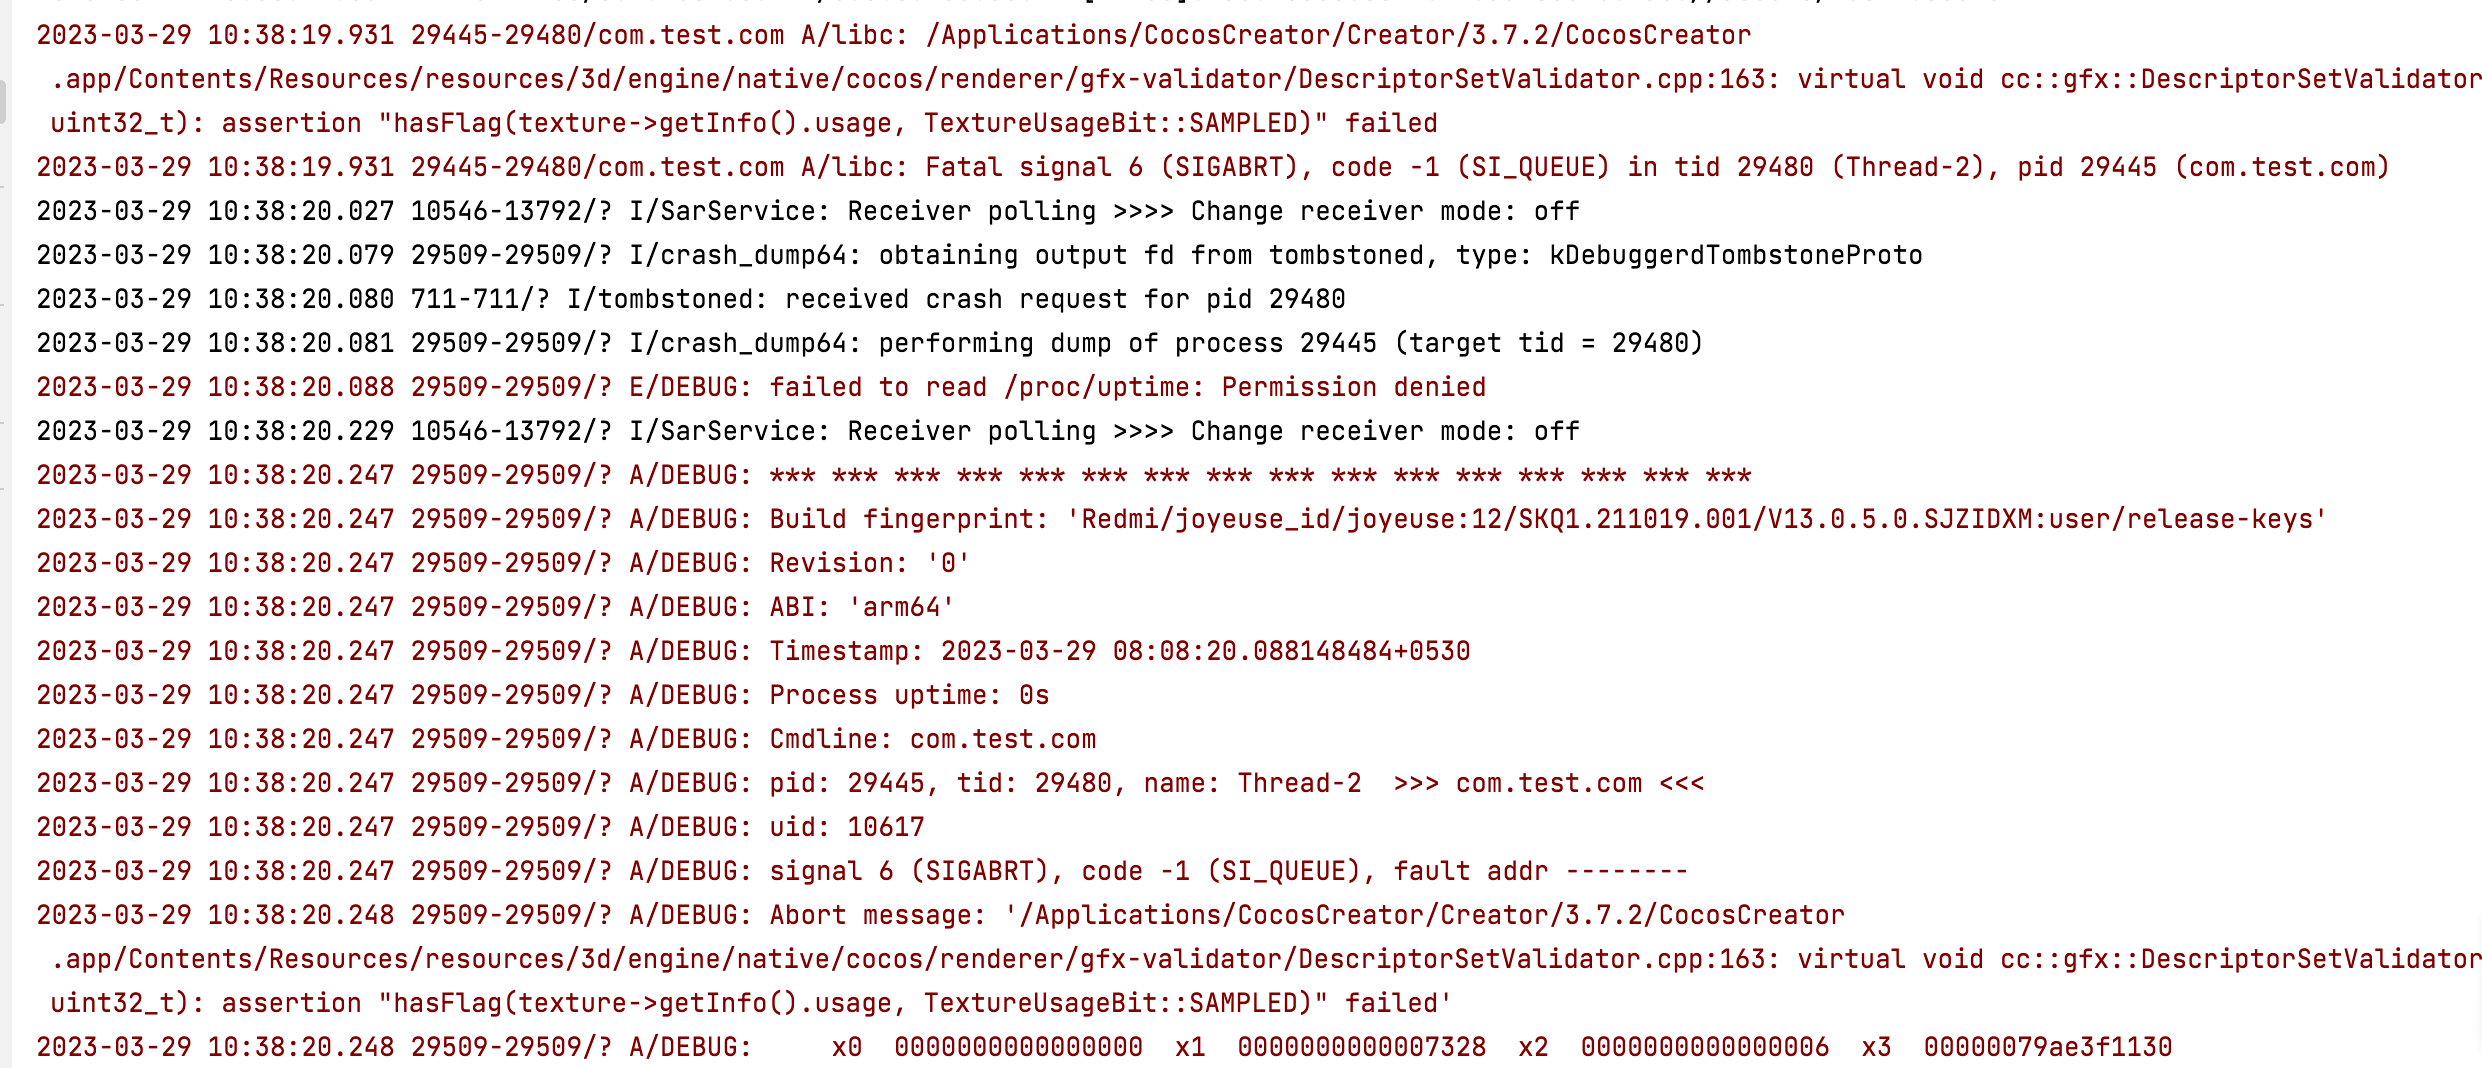Select the tombstoned received crash request line
Screen dimensions: 2482x1068
pyautogui.click(x=690, y=299)
